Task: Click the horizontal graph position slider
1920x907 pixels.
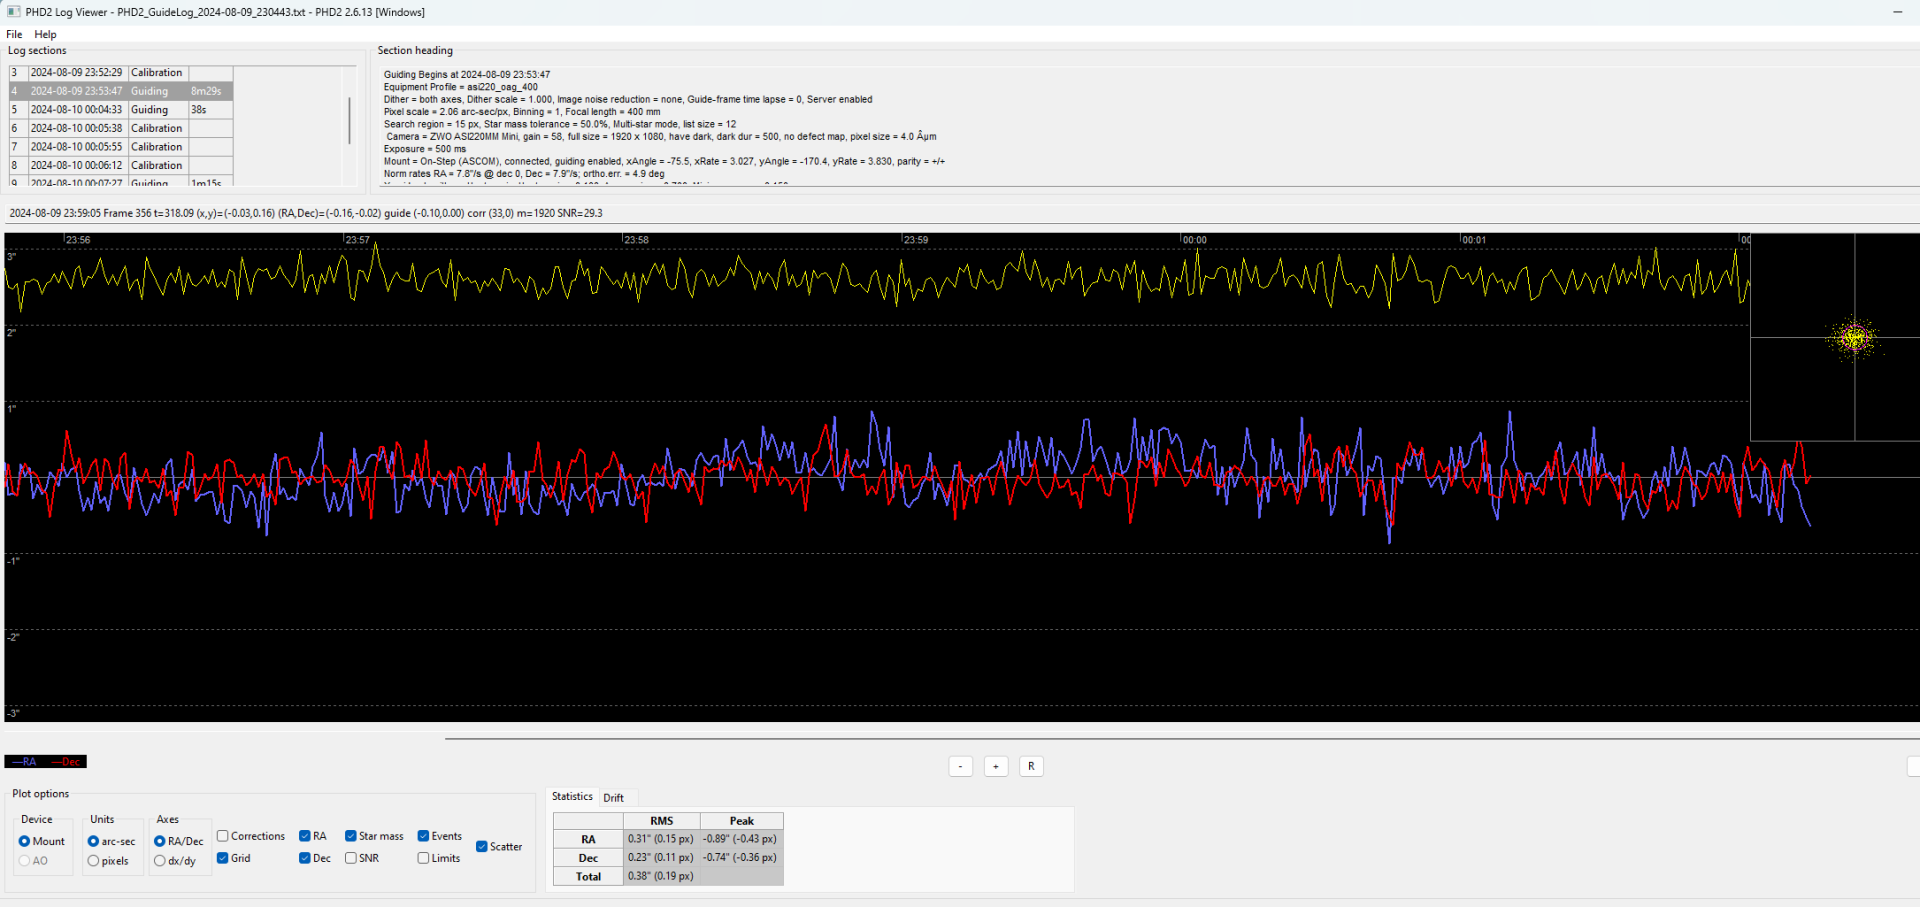Action: click(x=1180, y=738)
